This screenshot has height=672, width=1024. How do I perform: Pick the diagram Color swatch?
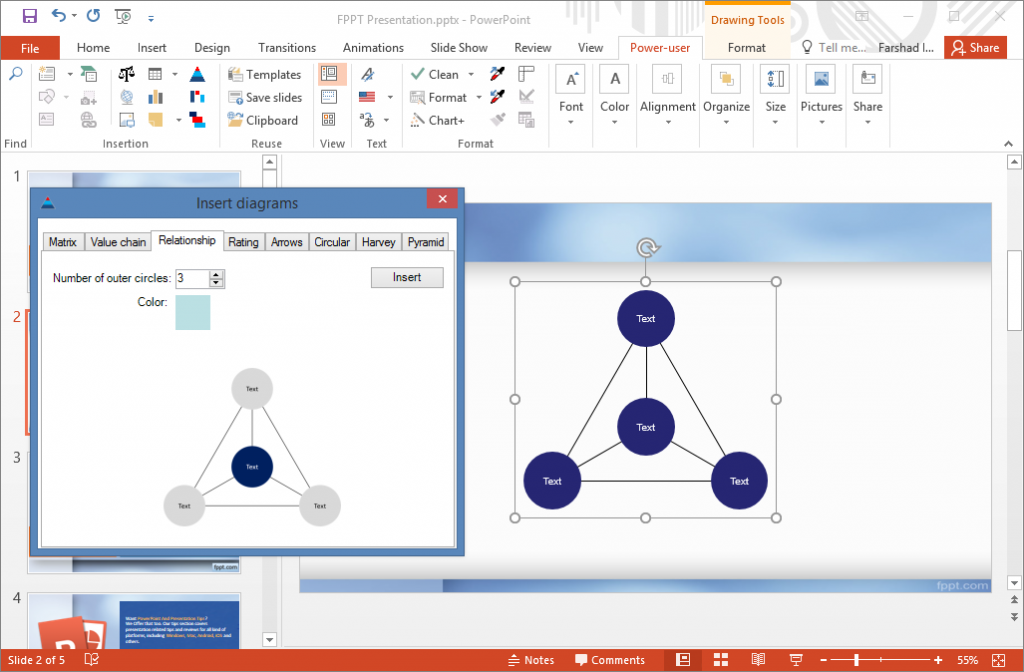(x=192, y=312)
